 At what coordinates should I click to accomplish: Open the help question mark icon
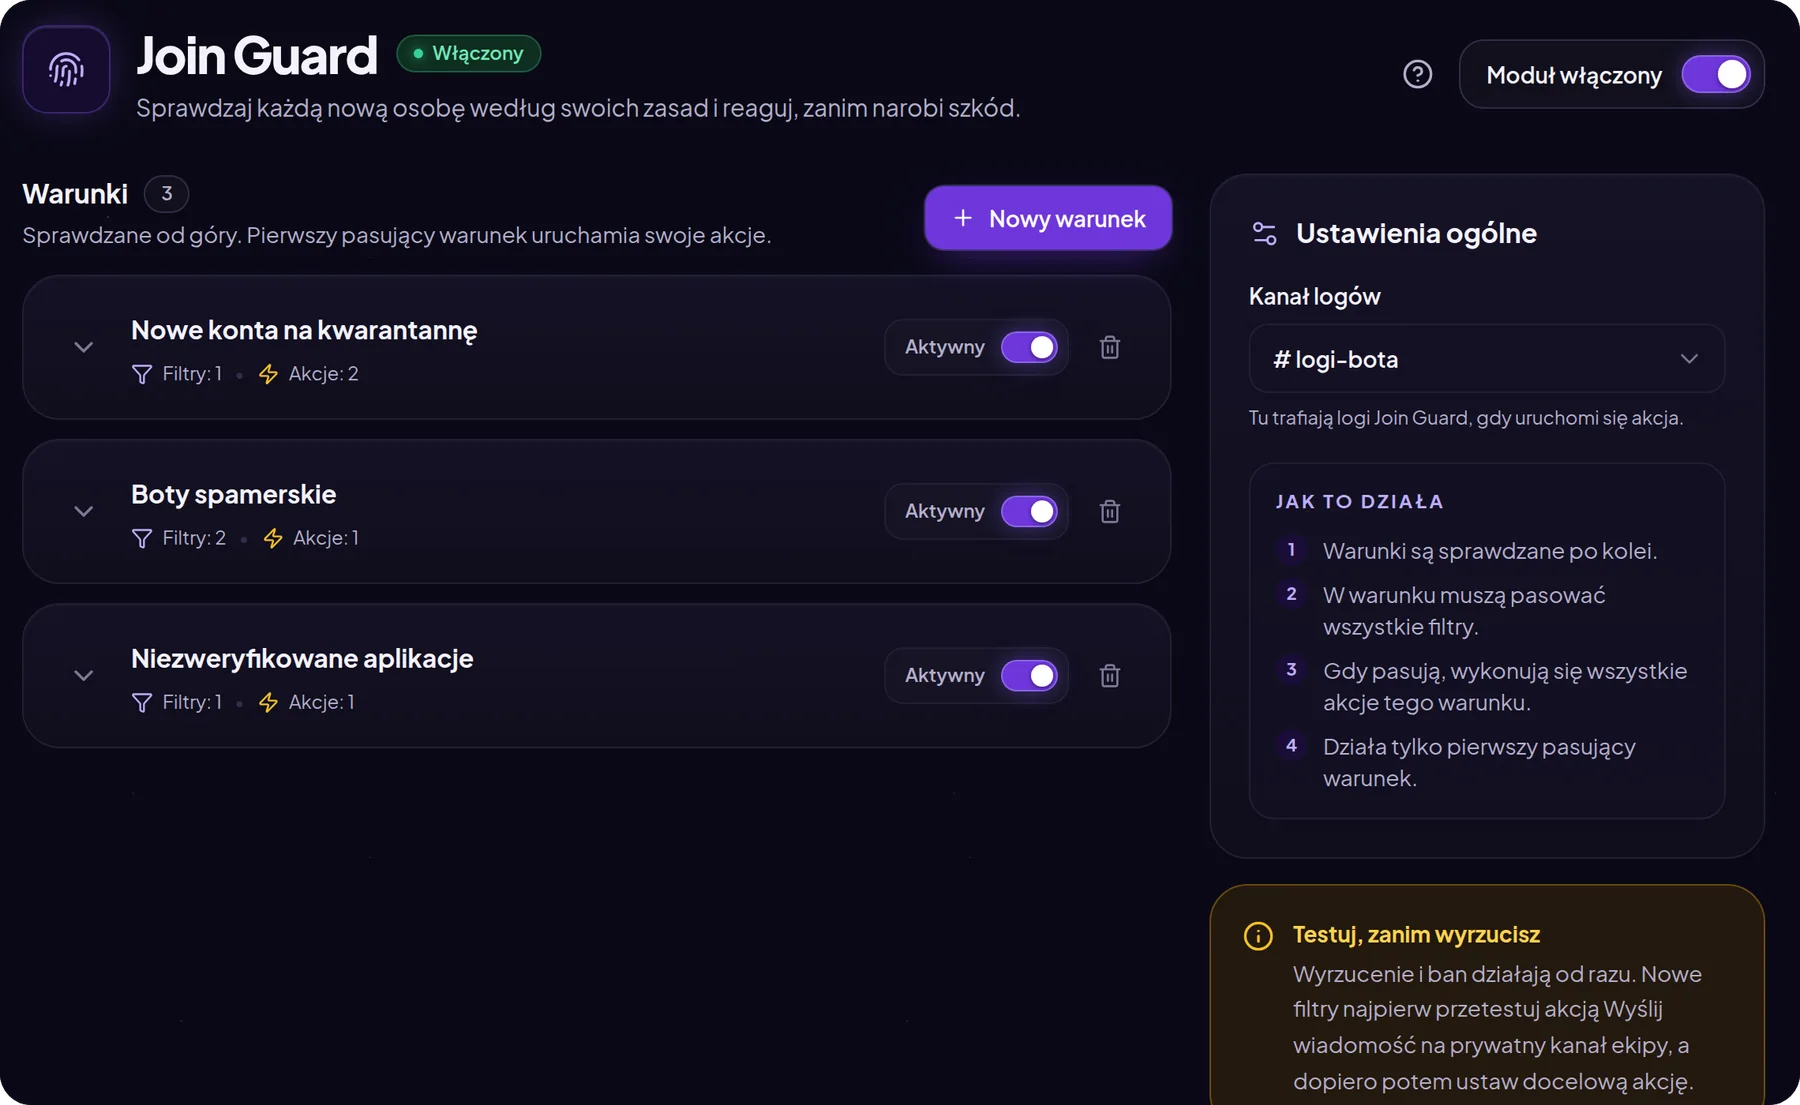tap(1417, 74)
